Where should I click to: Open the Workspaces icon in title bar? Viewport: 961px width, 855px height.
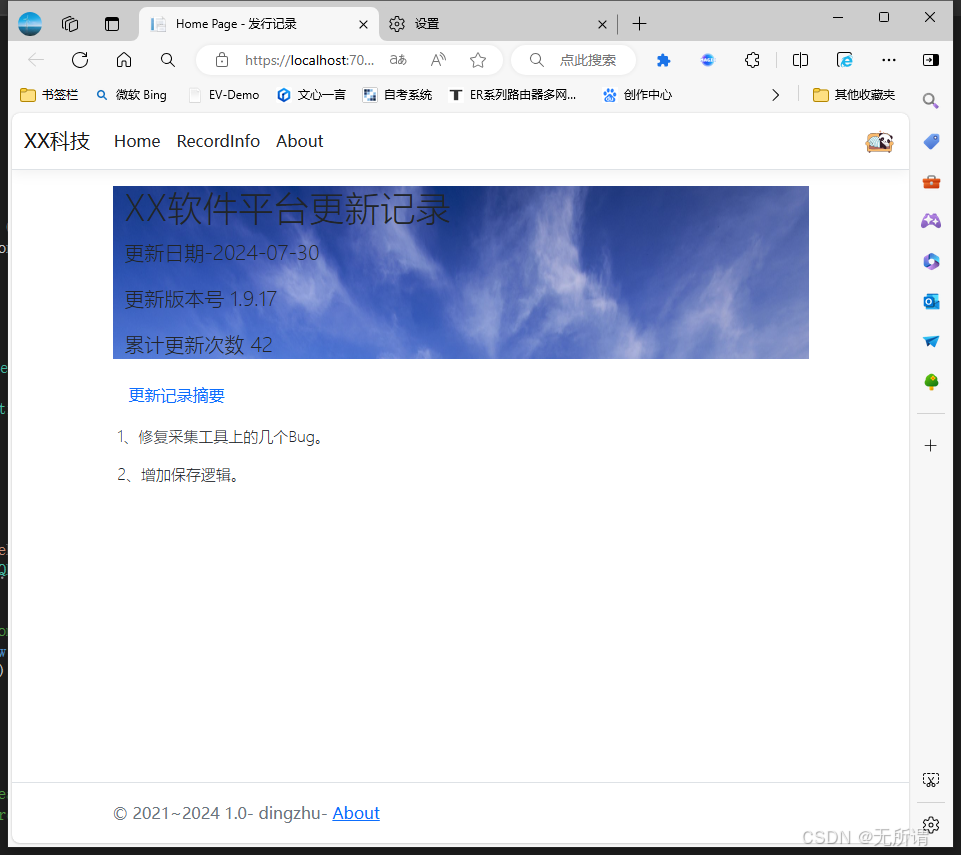tap(70, 24)
